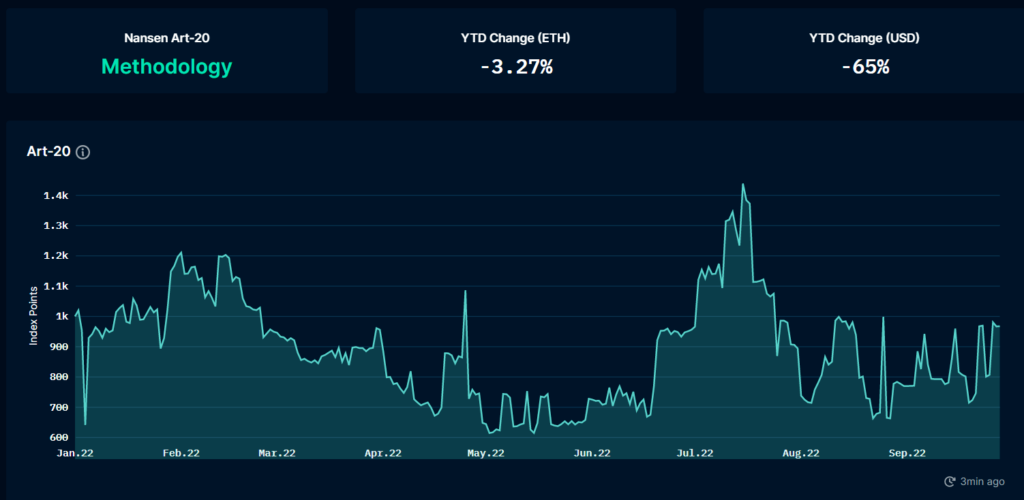Open the Methodology link
The height and width of the screenshot is (500, 1024).
[166, 67]
